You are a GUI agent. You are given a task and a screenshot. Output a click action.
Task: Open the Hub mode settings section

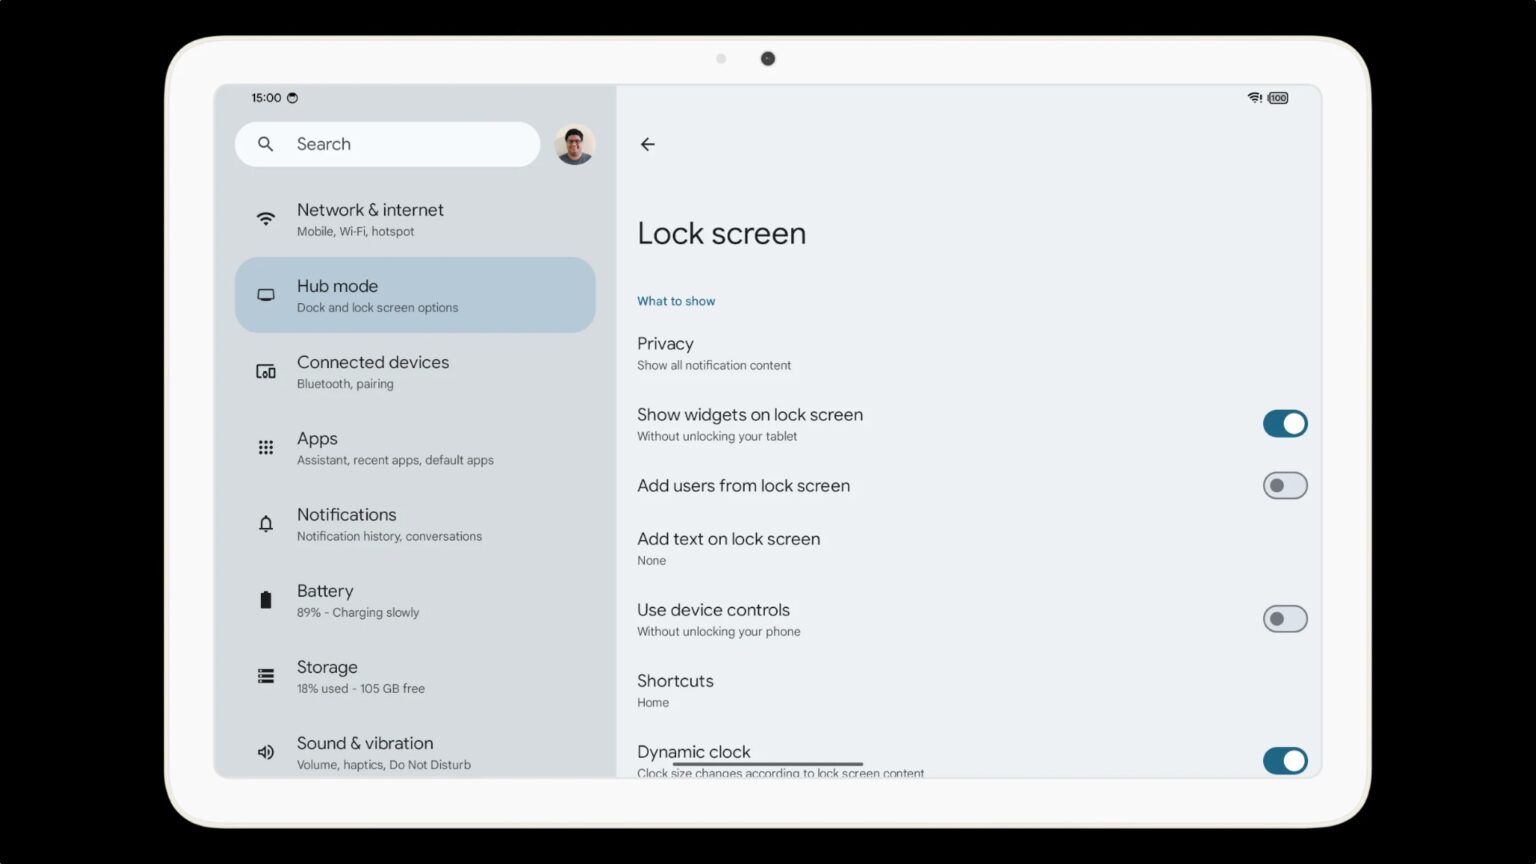415,294
